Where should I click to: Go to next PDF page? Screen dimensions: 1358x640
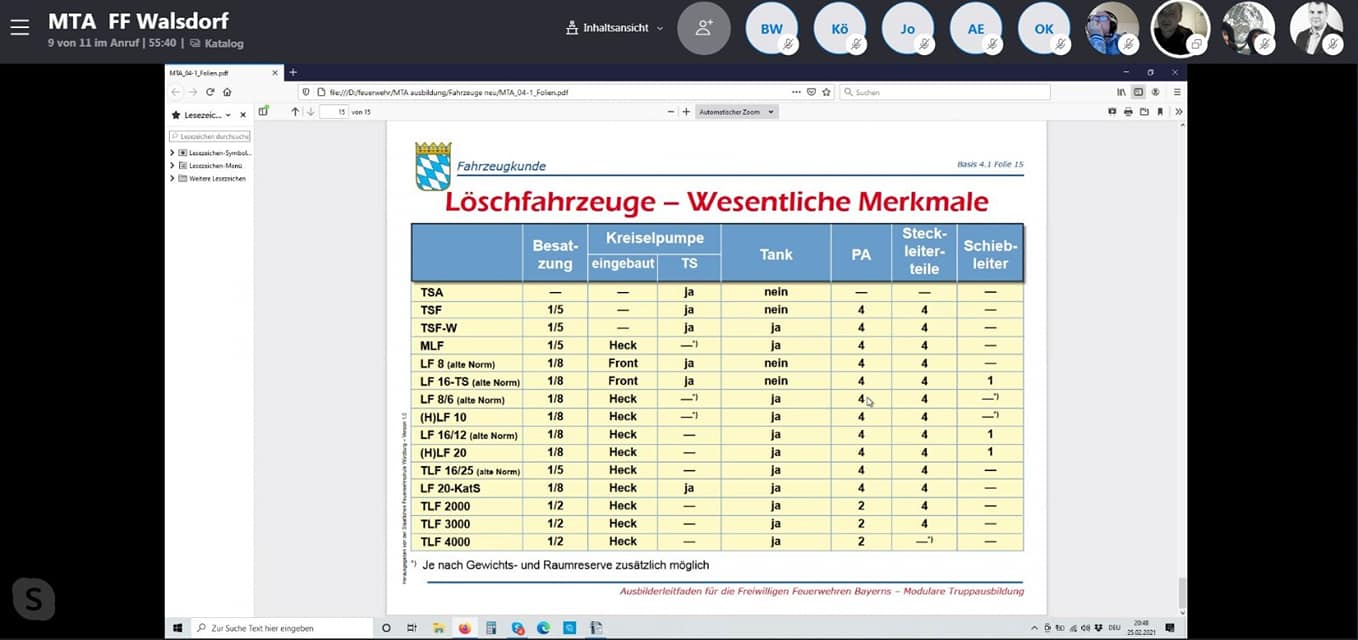(x=310, y=112)
